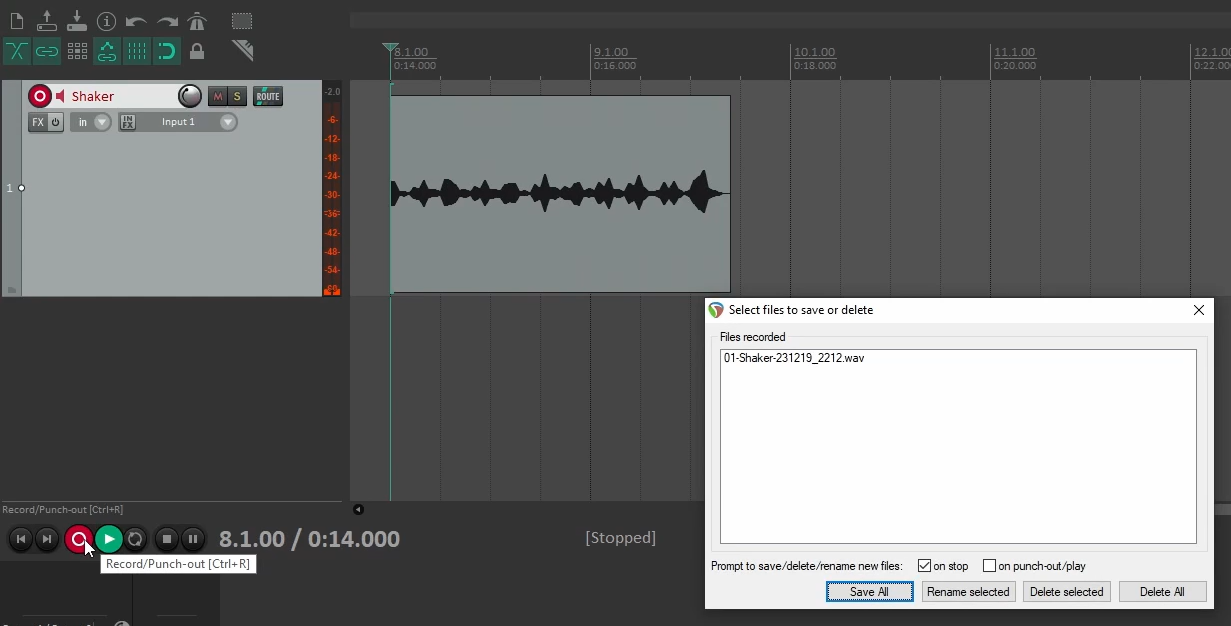Viewport: 1231px width, 626px height.
Task: Enable the 'on stop' prompt checkbox
Action: pos(924,565)
